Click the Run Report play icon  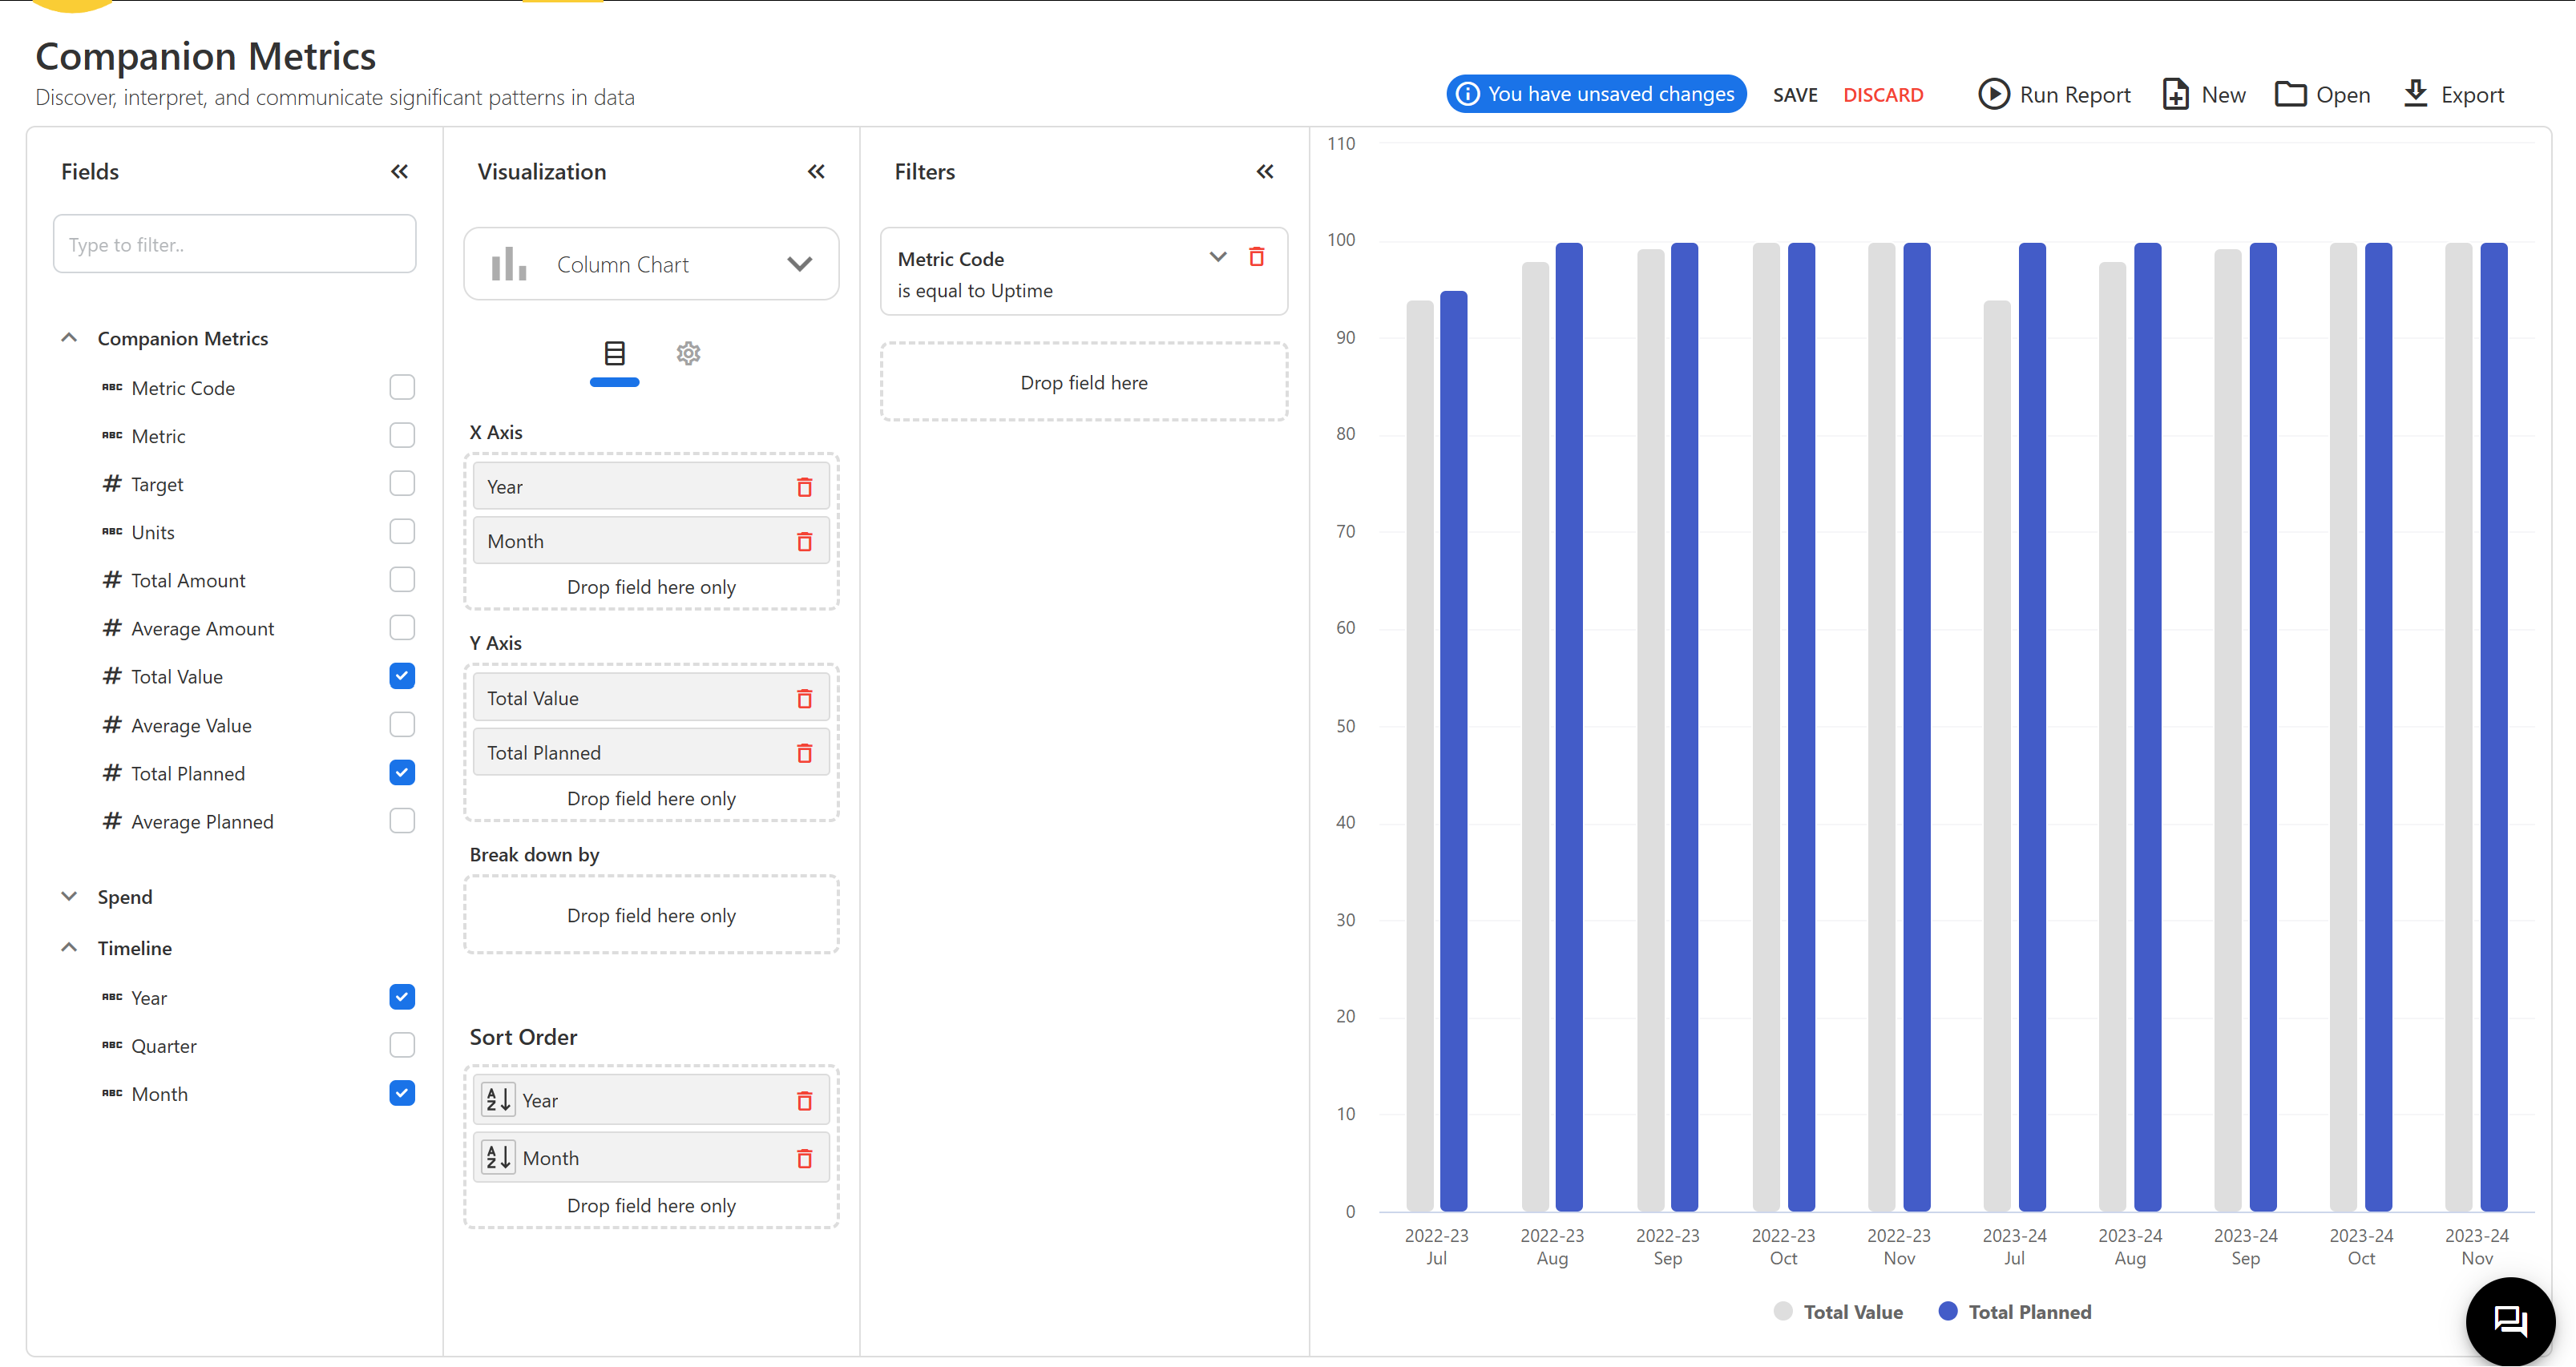[x=1993, y=94]
